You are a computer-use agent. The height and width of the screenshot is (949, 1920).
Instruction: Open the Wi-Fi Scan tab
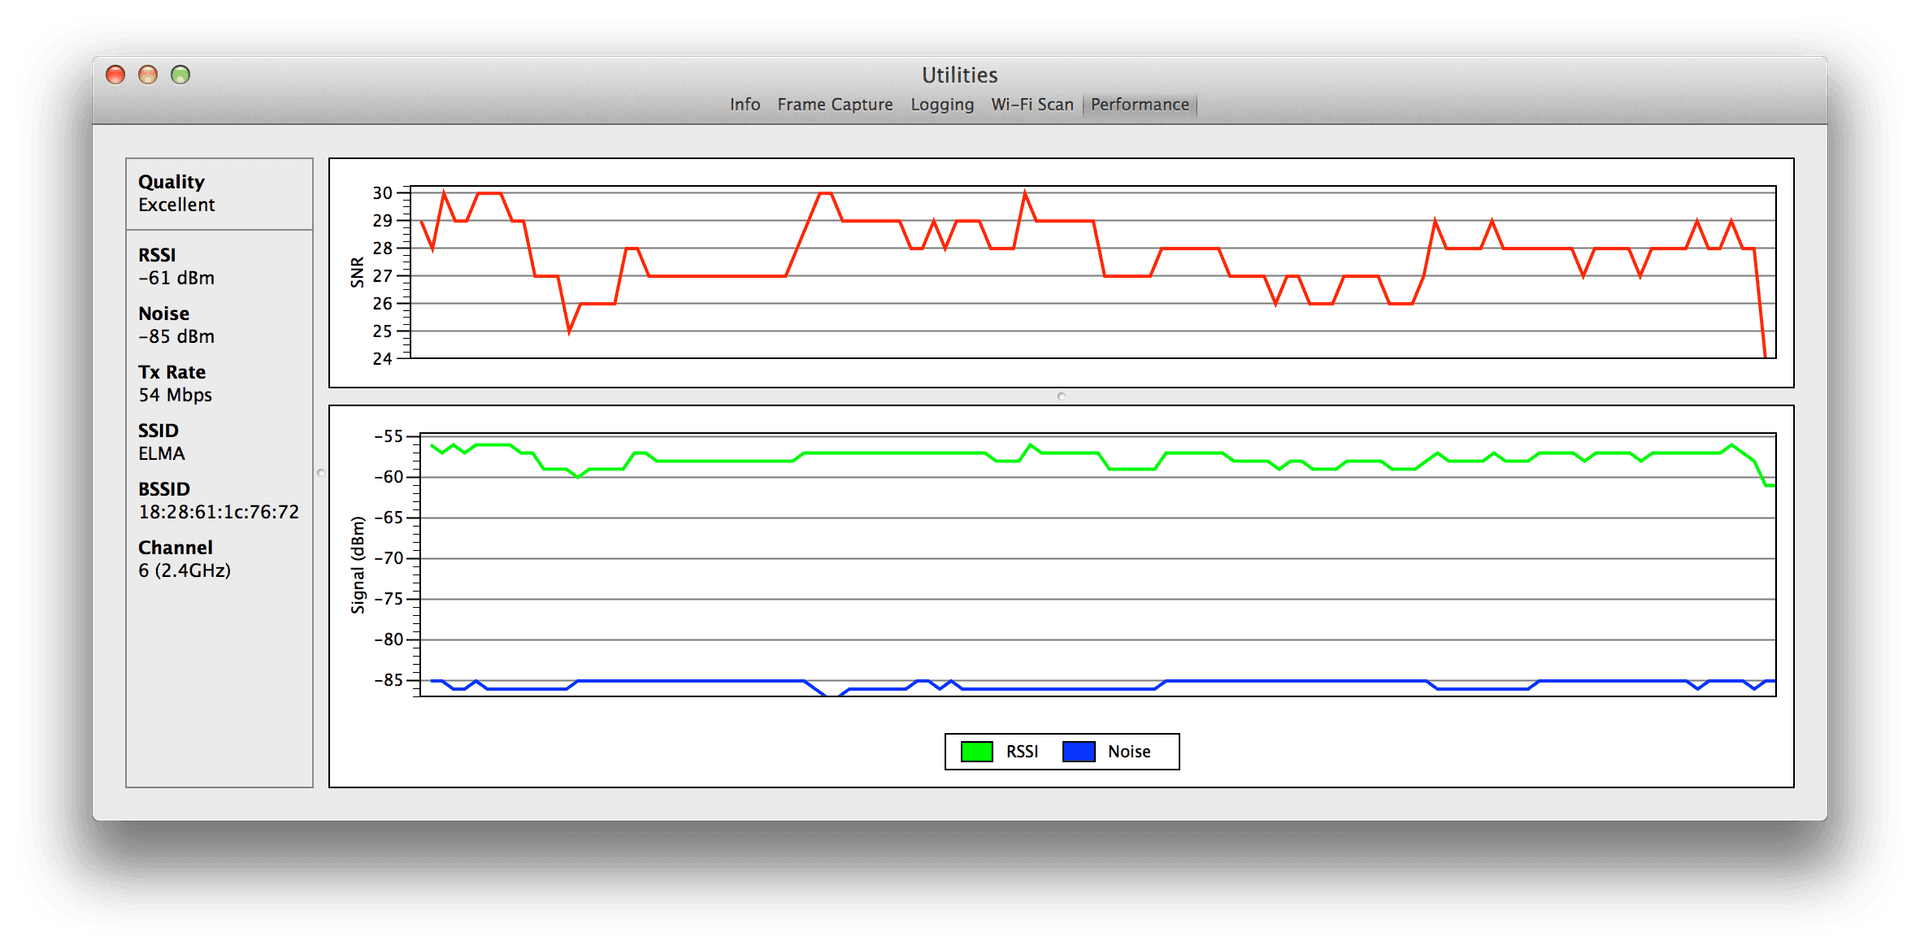coord(1032,104)
